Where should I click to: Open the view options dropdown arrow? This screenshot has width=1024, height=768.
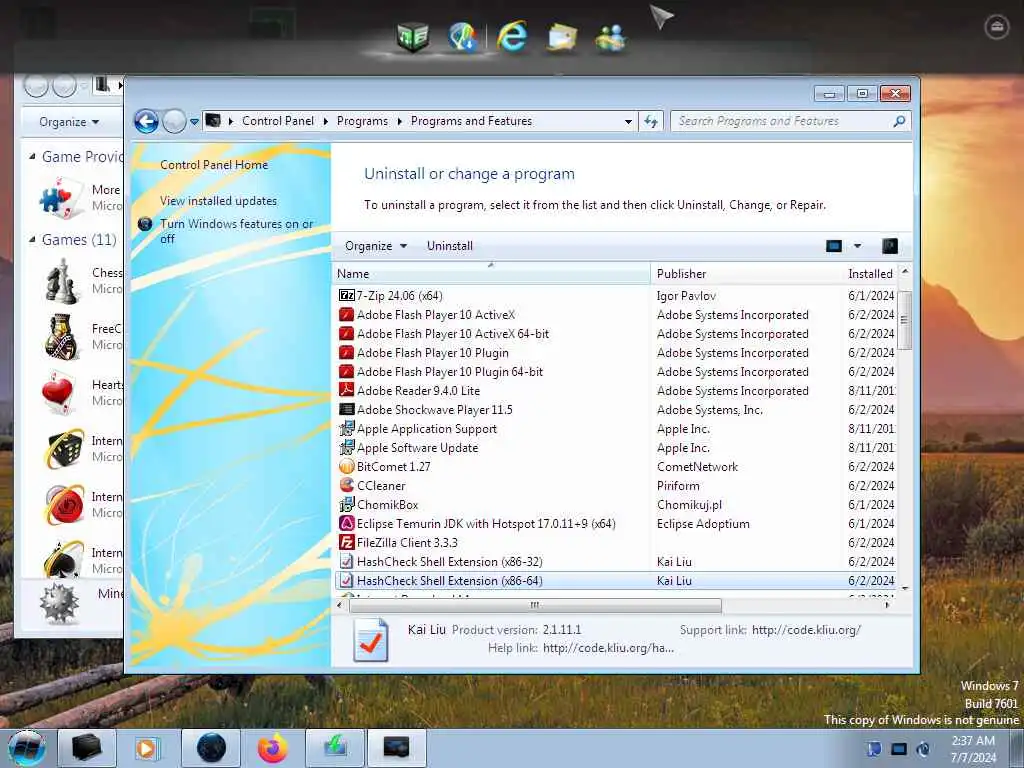coord(857,246)
